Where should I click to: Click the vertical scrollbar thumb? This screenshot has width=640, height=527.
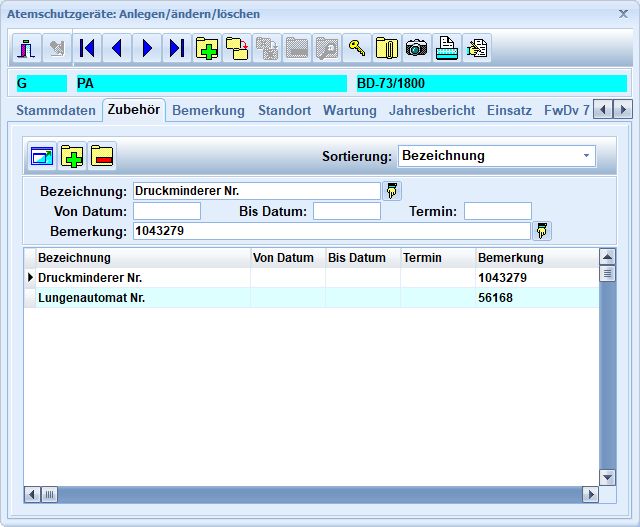coord(607,274)
